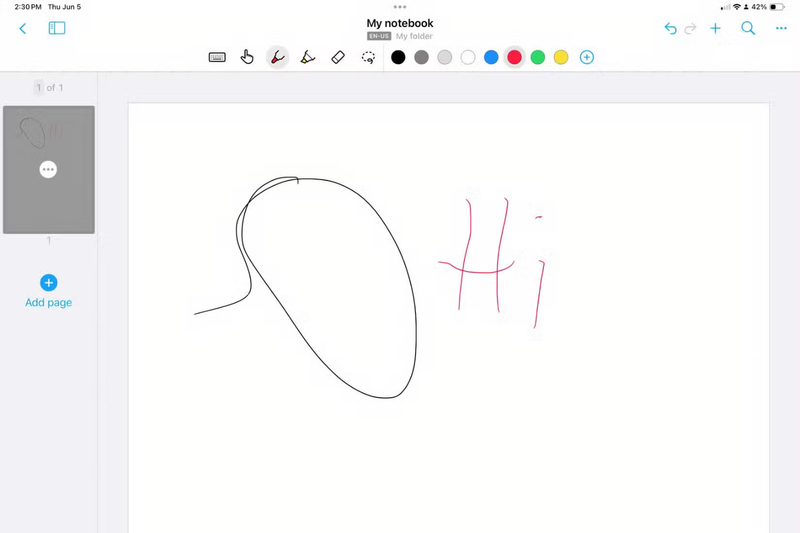Choose the black color swatch
Screen dimensions: 800x533
tap(398, 57)
